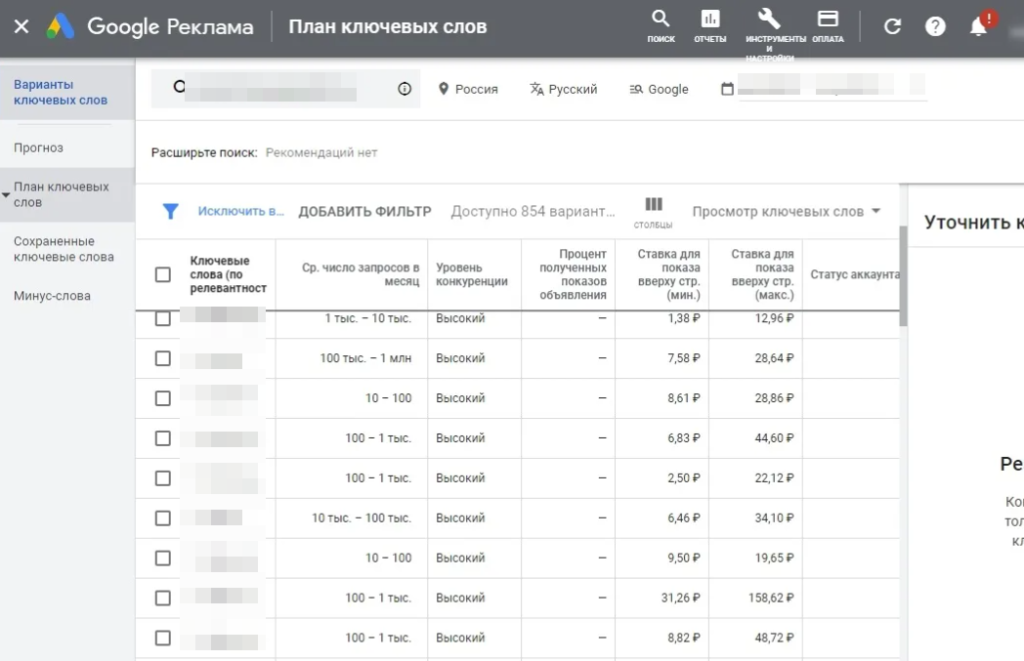Open the date range calendar icon
This screenshot has height=661, width=1024.
(x=727, y=89)
